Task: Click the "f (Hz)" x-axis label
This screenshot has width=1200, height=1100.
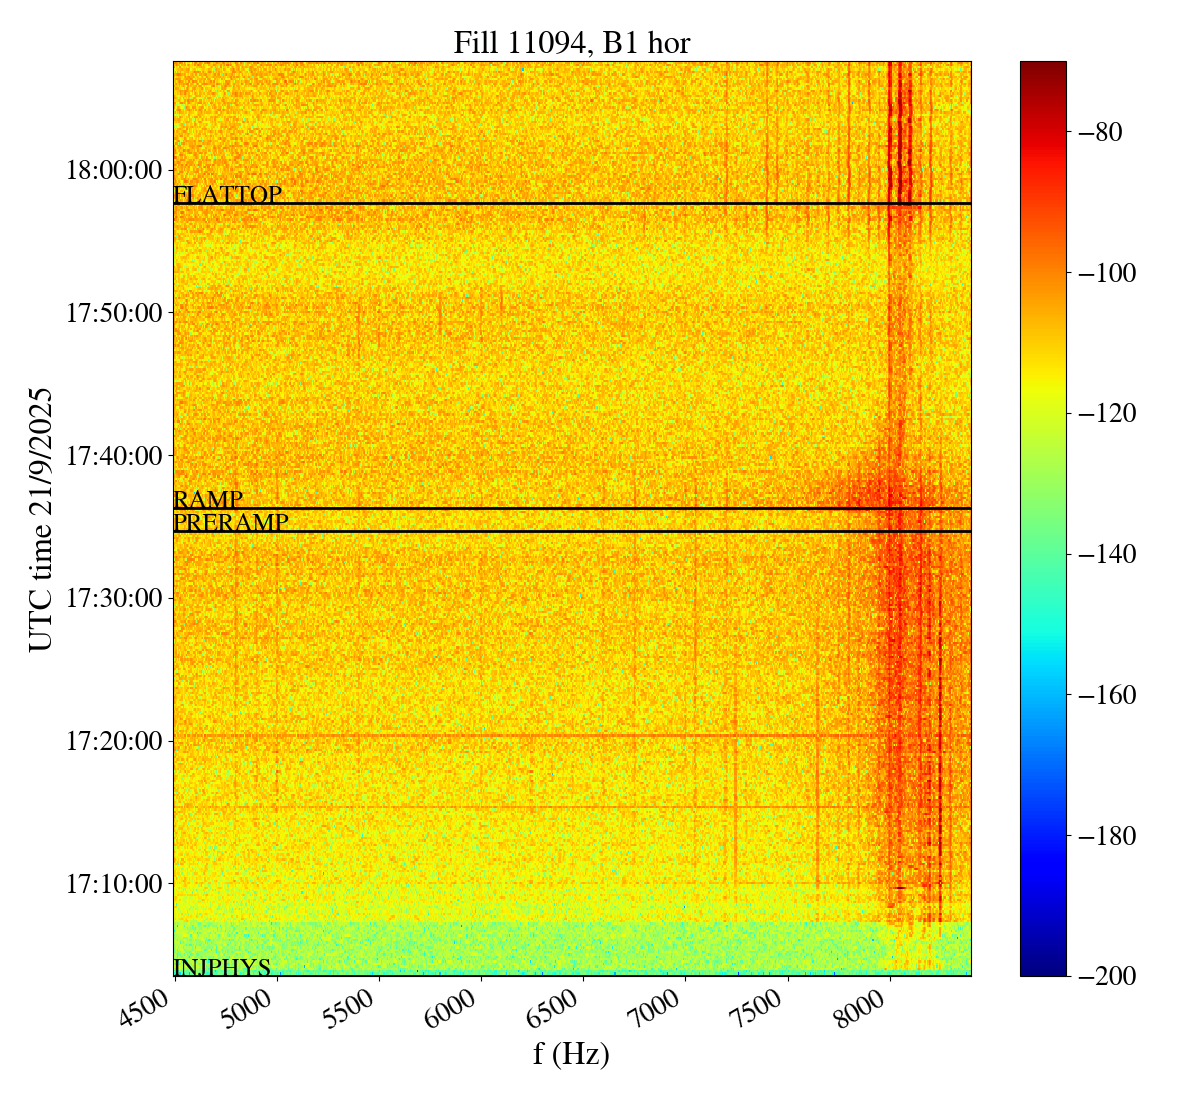Action: 571,1054
